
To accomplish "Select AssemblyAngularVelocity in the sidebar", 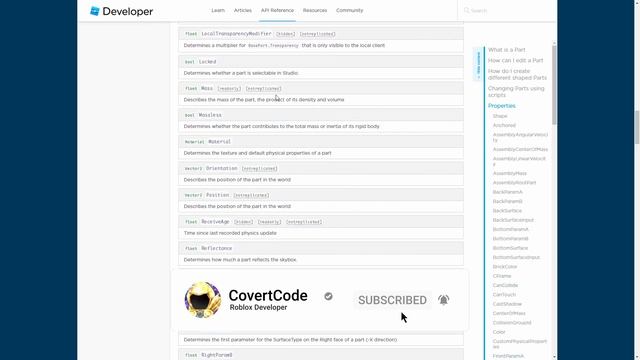I will 520,137.
